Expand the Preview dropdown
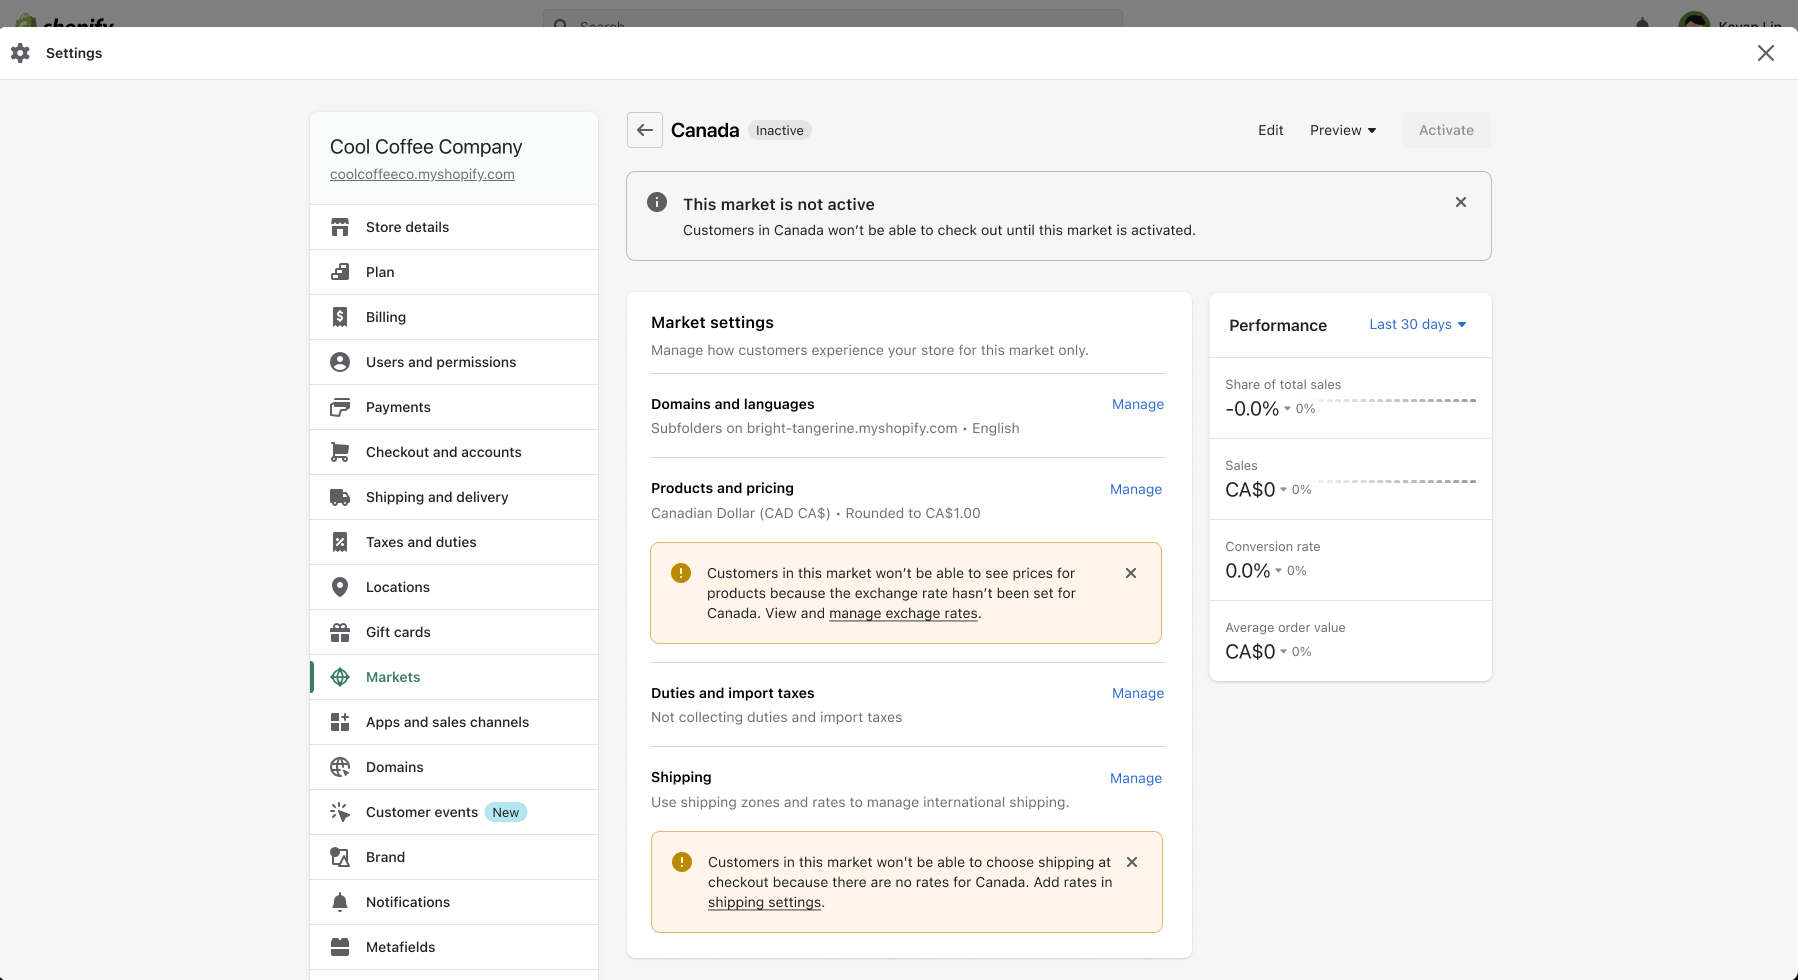1798x980 pixels. pos(1343,130)
